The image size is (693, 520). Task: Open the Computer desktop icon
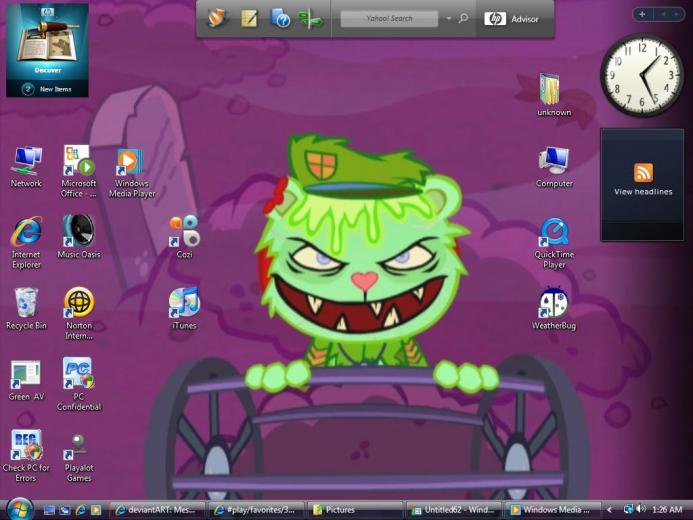[554, 167]
